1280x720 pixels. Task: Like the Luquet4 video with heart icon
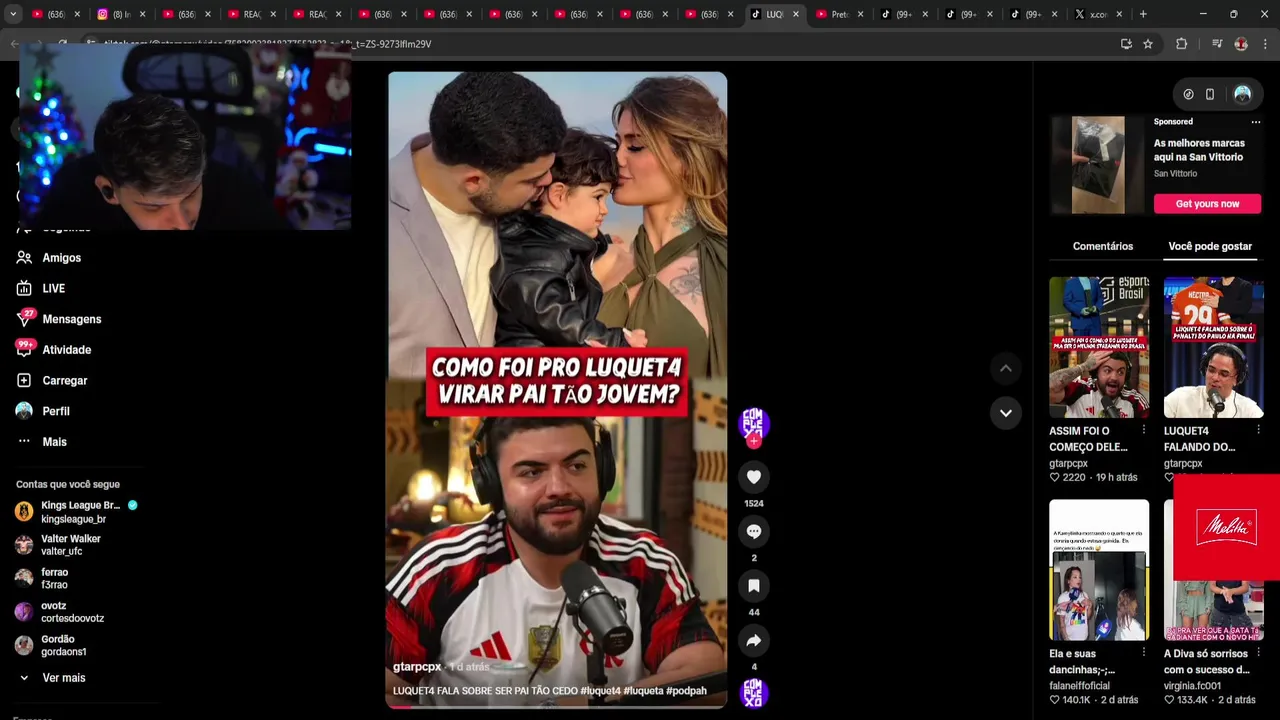[754, 477]
